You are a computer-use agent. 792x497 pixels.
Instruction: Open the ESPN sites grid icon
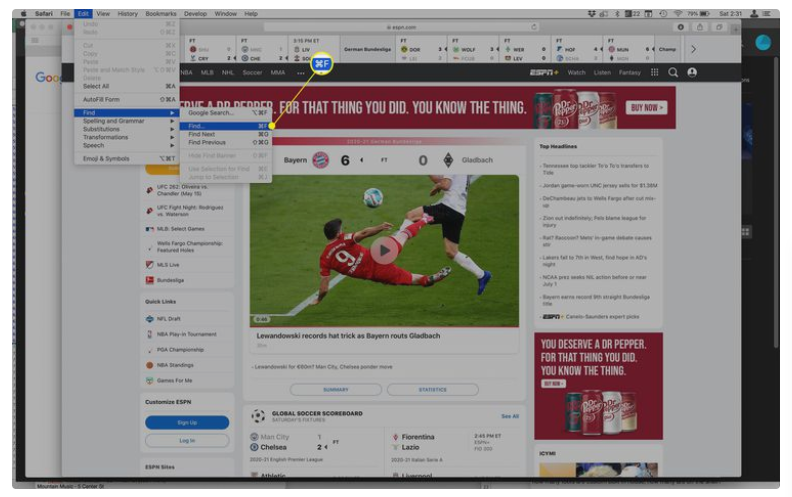click(655, 72)
